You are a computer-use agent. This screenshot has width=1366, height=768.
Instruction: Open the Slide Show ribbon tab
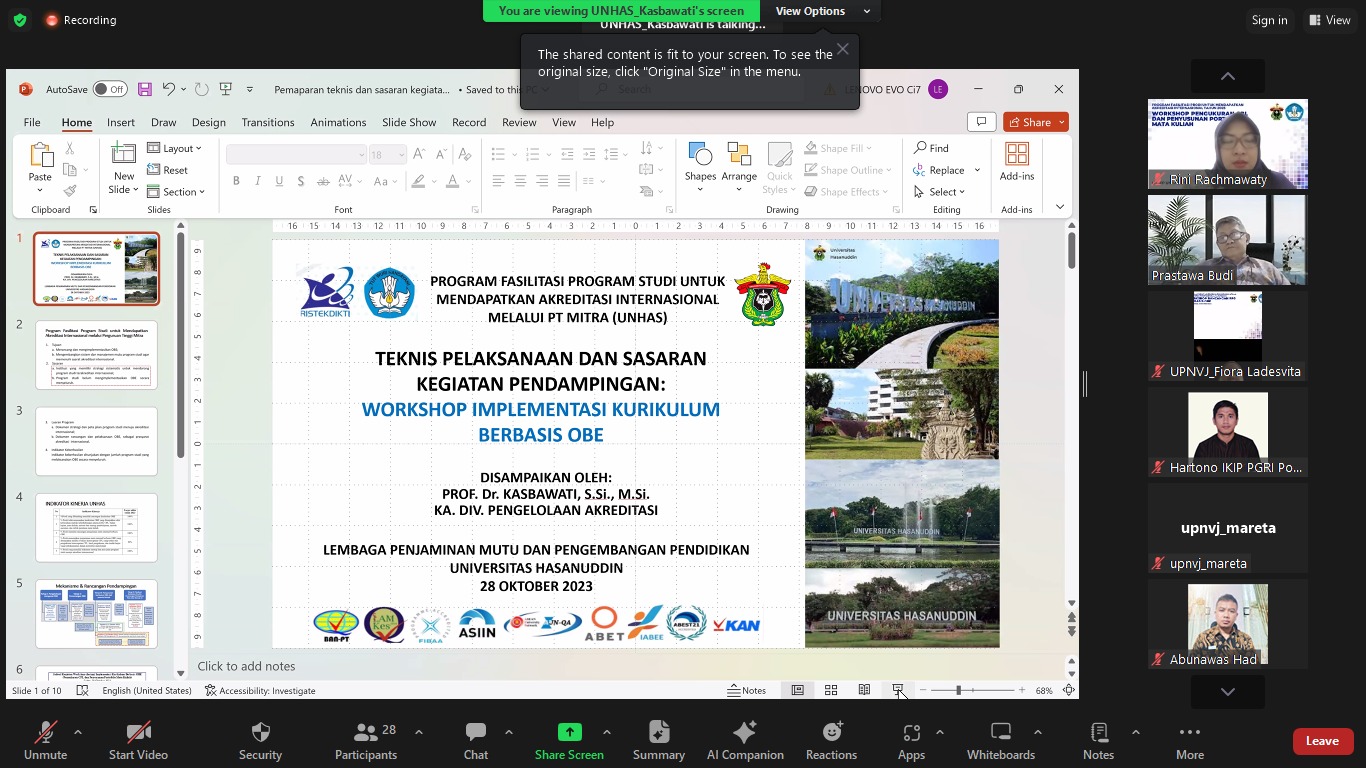coord(409,122)
